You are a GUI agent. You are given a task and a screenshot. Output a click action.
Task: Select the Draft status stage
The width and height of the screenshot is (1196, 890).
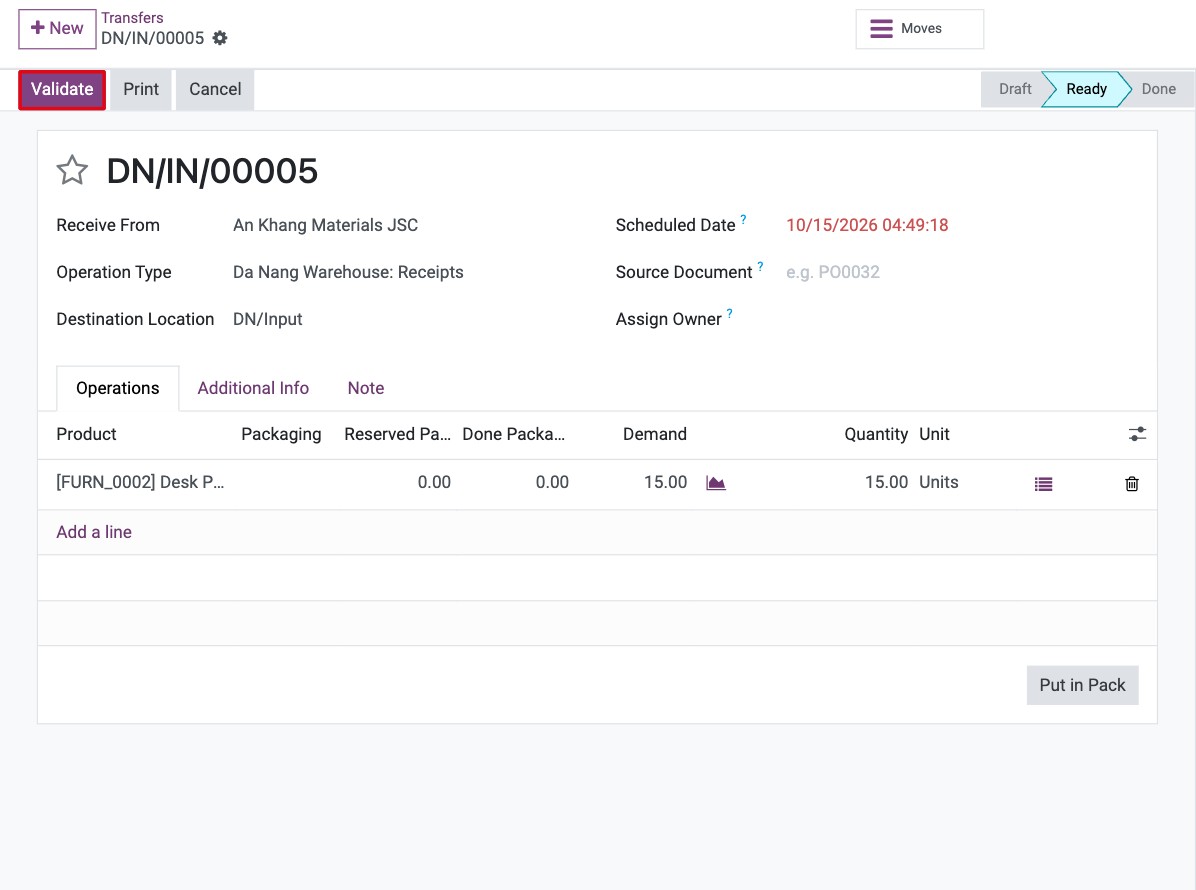pos(1014,89)
